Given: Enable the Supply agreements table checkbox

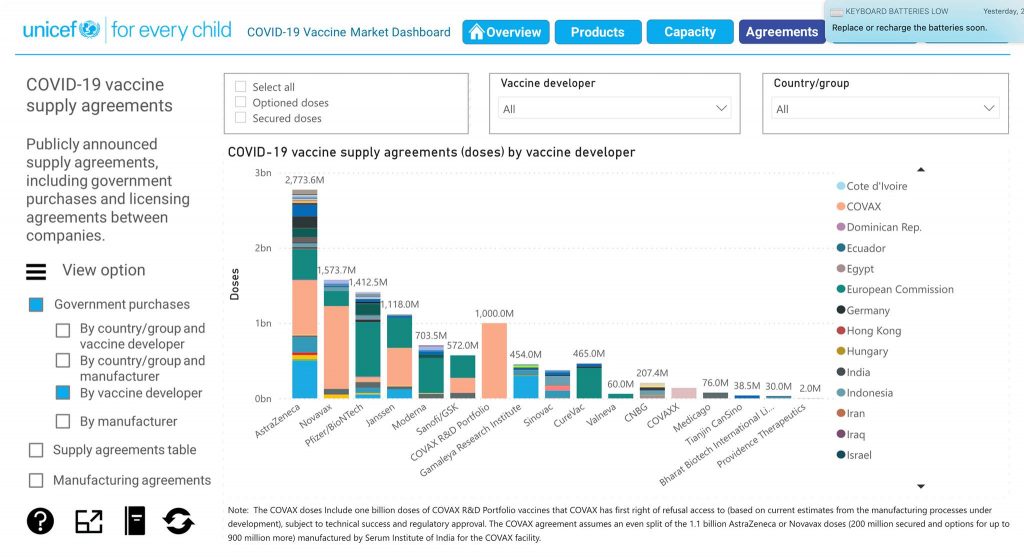Looking at the screenshot, I should [37, 450].
